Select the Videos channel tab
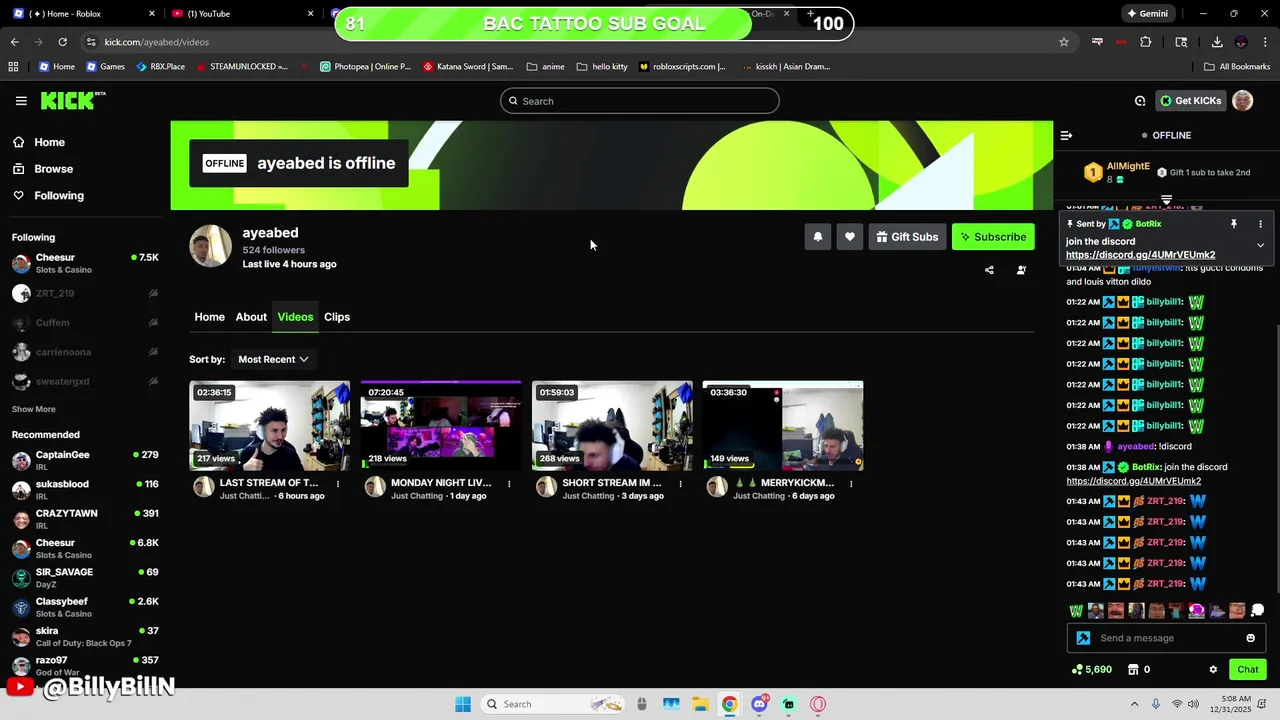1280x720 pixels. click(x=295, y=317)
